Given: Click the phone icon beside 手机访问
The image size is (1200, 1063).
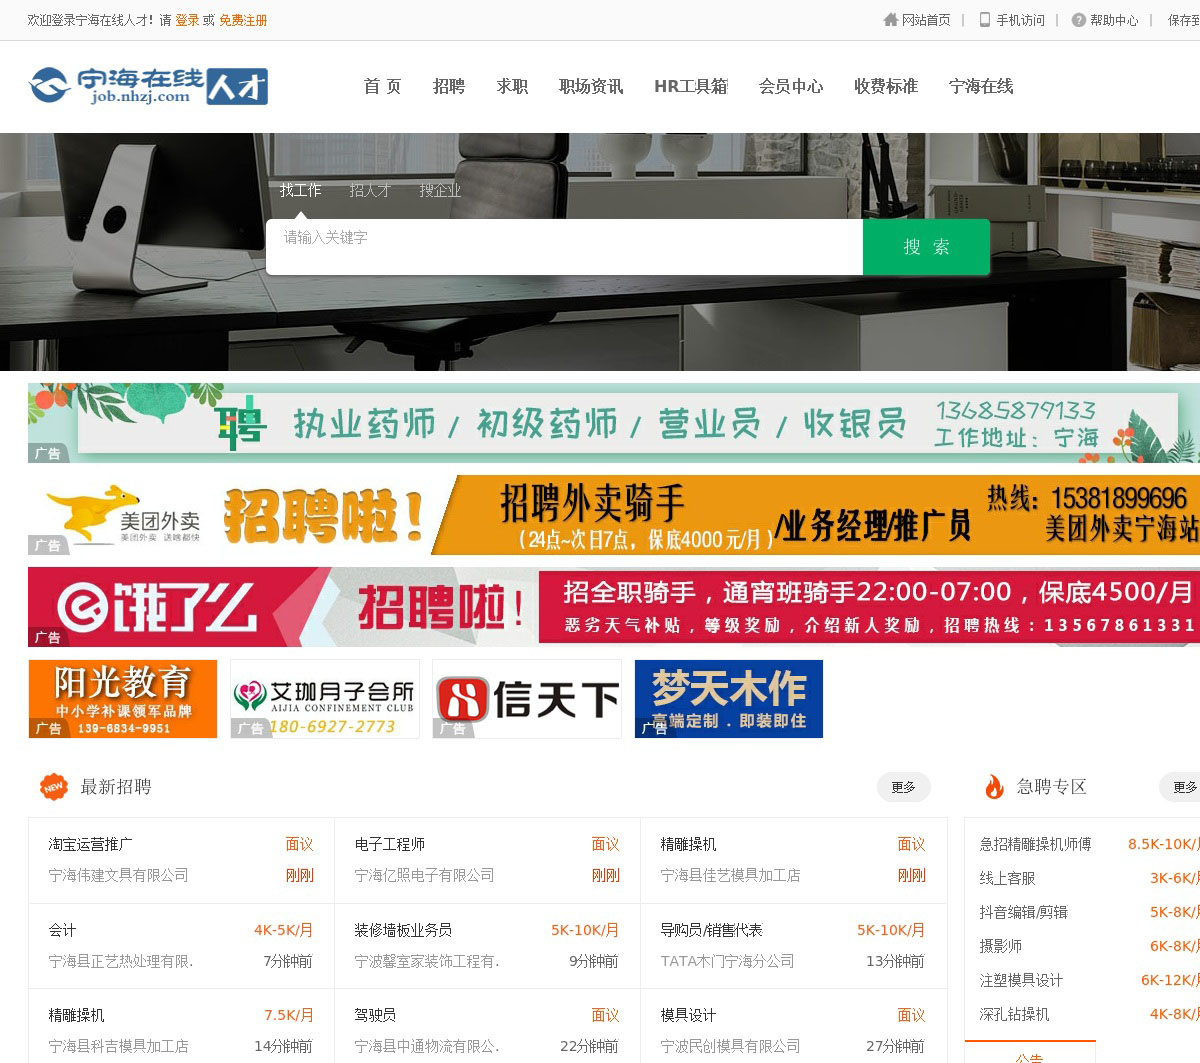Looking at the screenshot, I should click(985, 20).
